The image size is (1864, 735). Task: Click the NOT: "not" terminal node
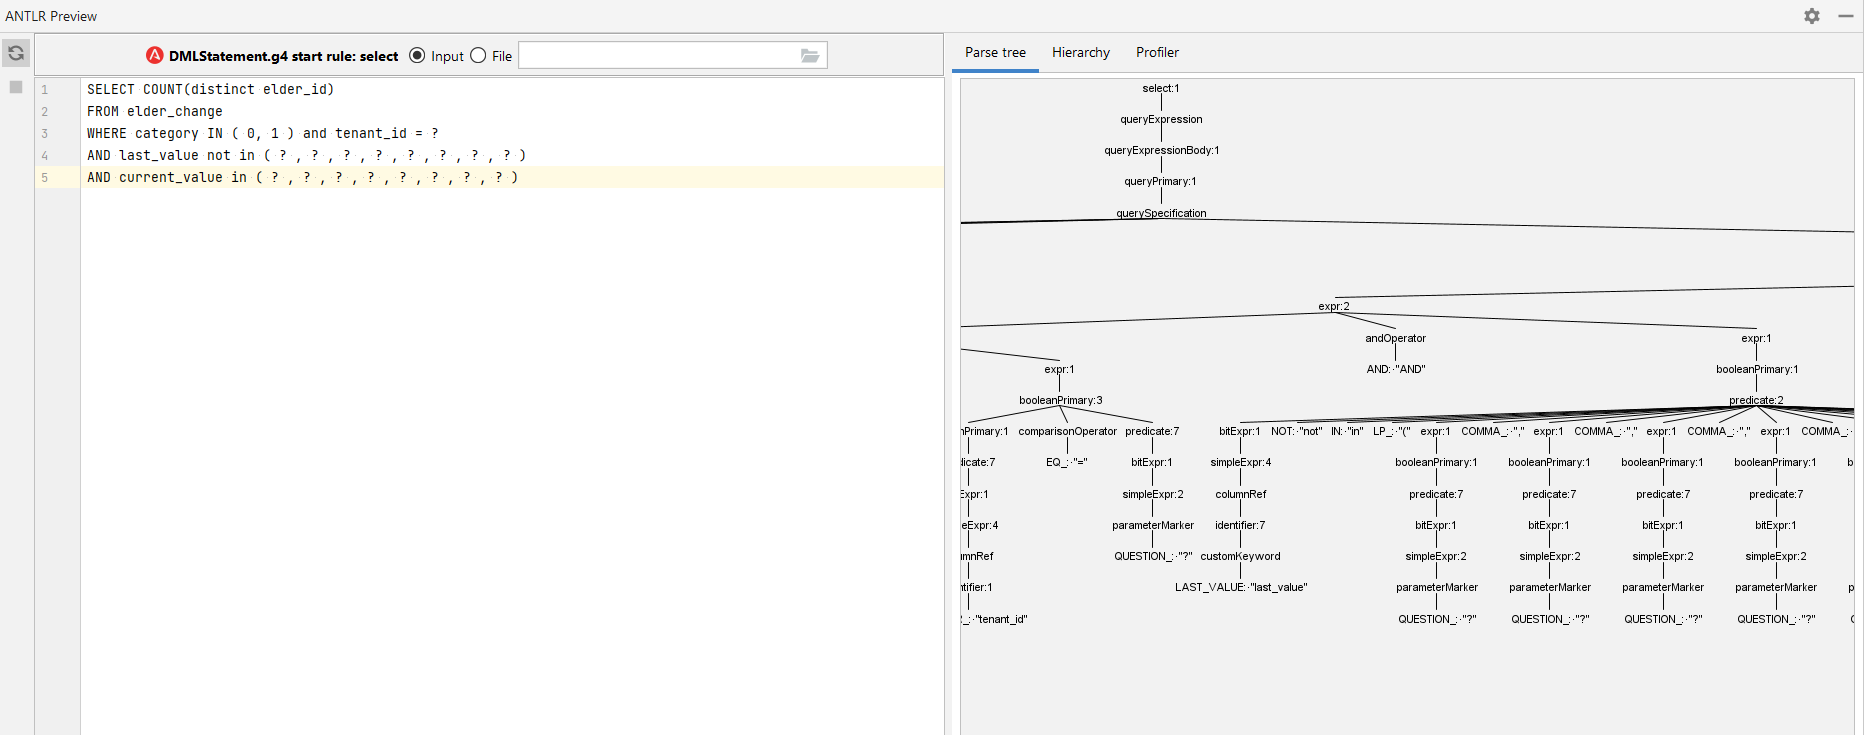pos(1296,431)
